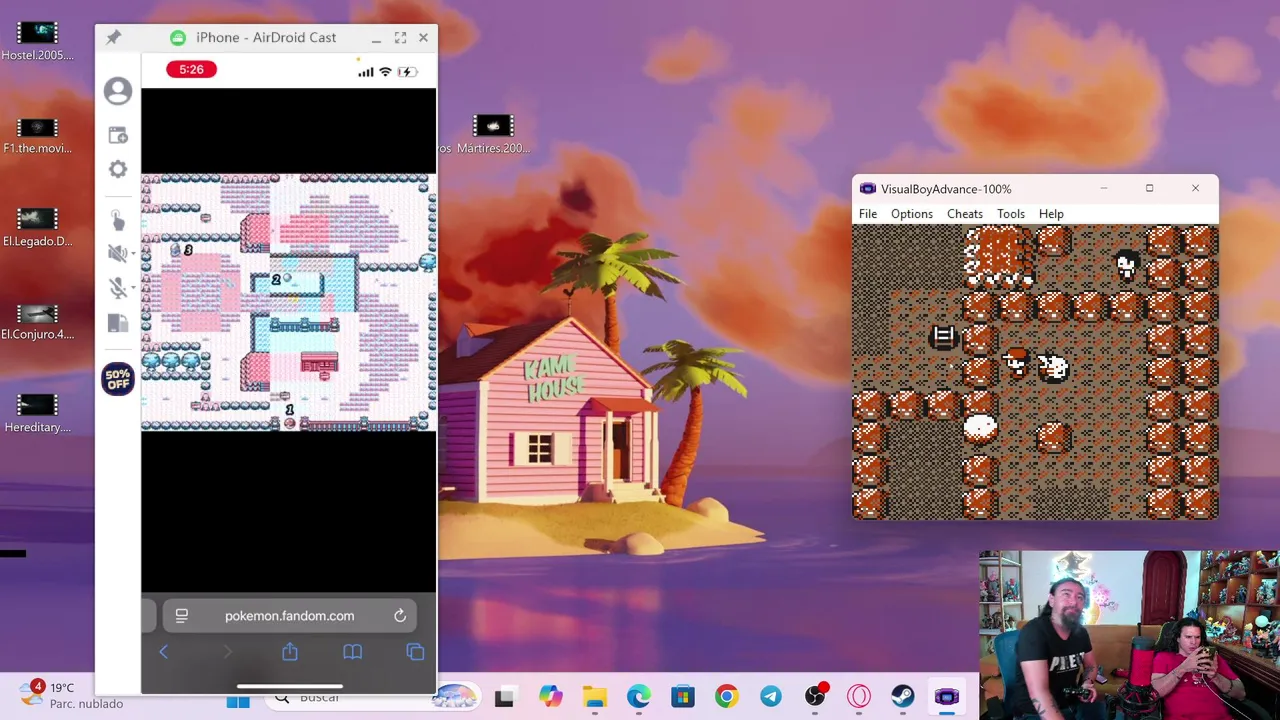The width and height of the screenshot is (1280, 720).
Task: Open Task View from the taskbar
Action: tap(504, 697)
